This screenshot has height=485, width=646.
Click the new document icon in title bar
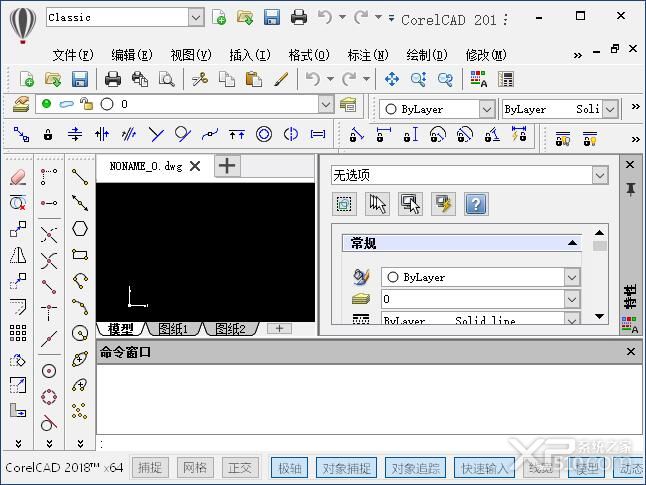click(219, 17)
